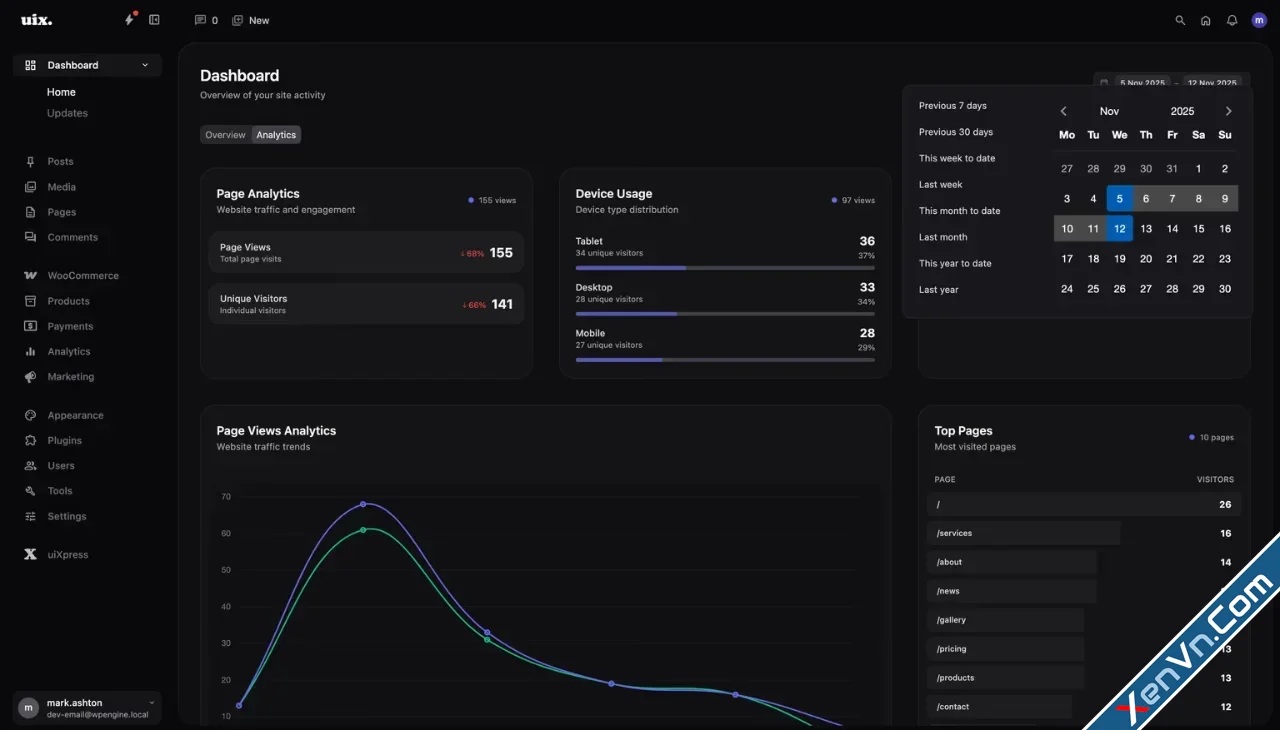Choose the Last year date range

pyautogui.click(x=938, y=289)
